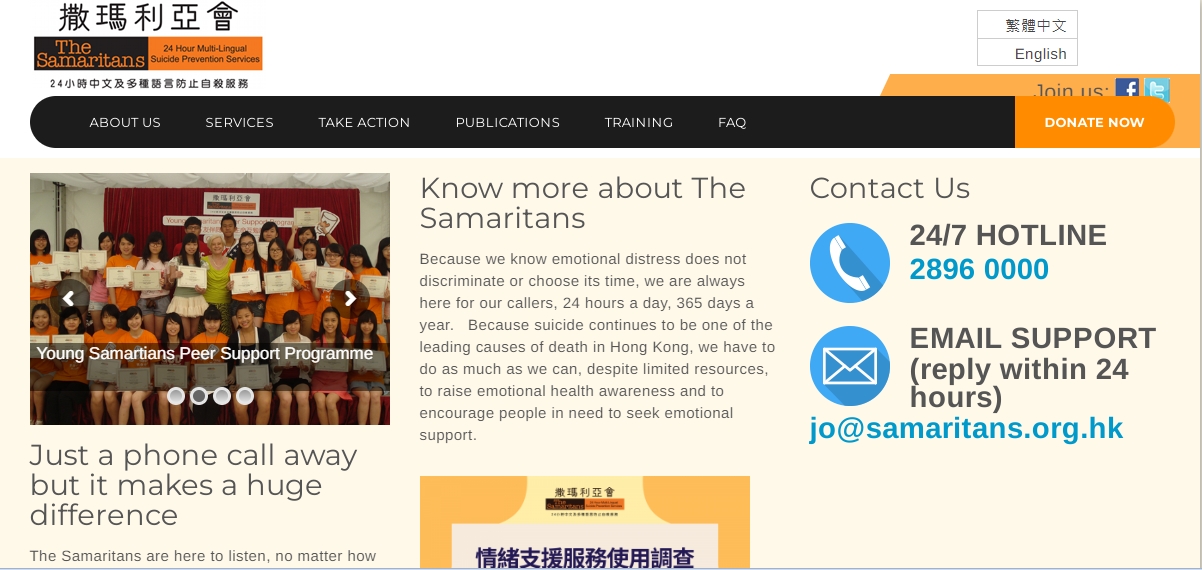This screenshot has width=1202, height=570.
Task: Click the jo@samaritans.org.hk email link
Action: (966, 428)
